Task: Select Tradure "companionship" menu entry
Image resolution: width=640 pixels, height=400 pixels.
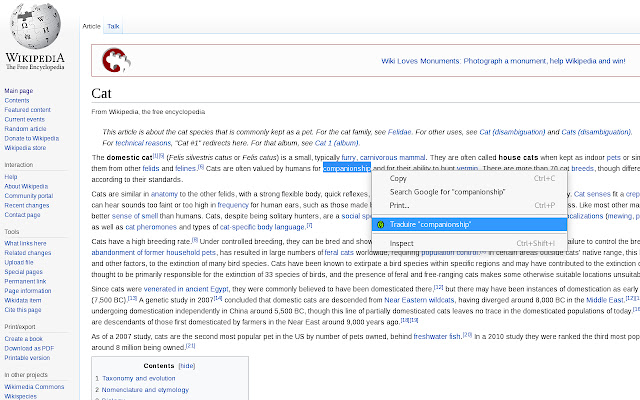Action: (x=469, y=224)
